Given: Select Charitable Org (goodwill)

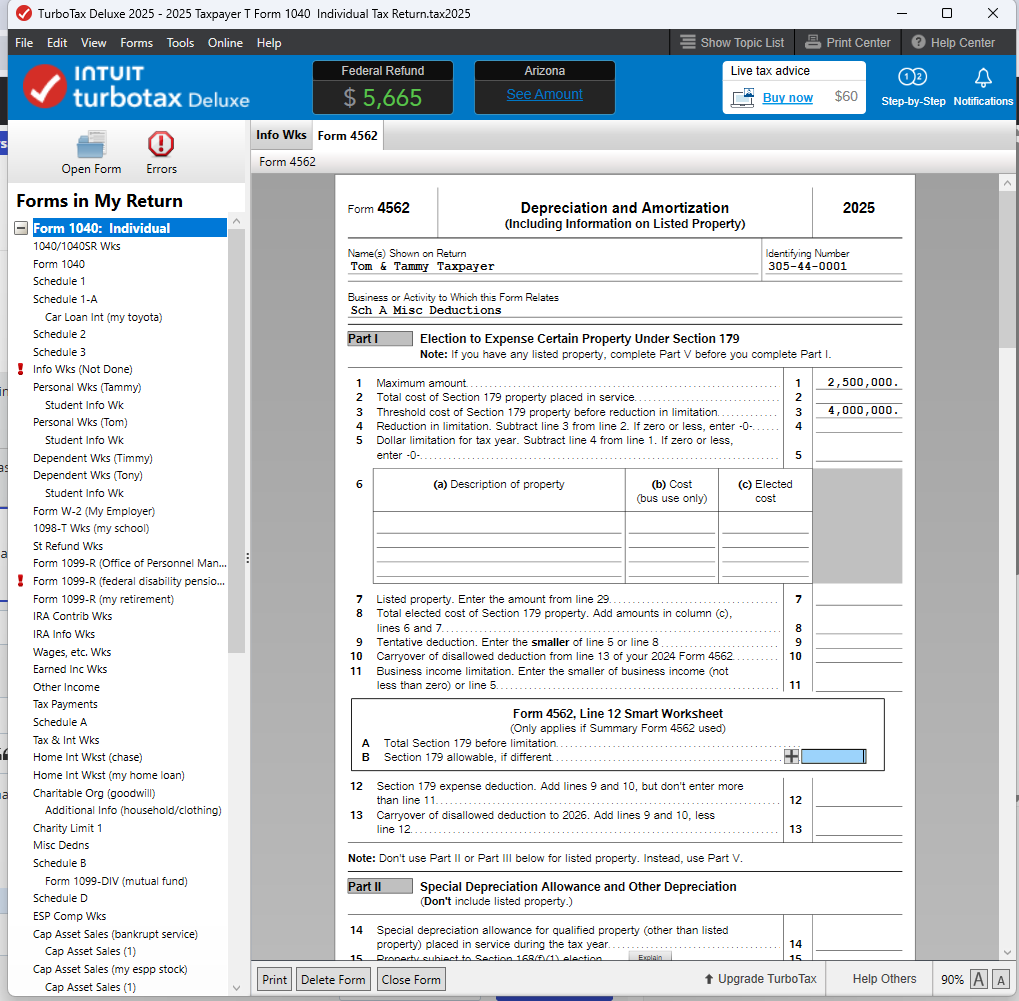Looking at the screenshot, I should click(94, 793).
